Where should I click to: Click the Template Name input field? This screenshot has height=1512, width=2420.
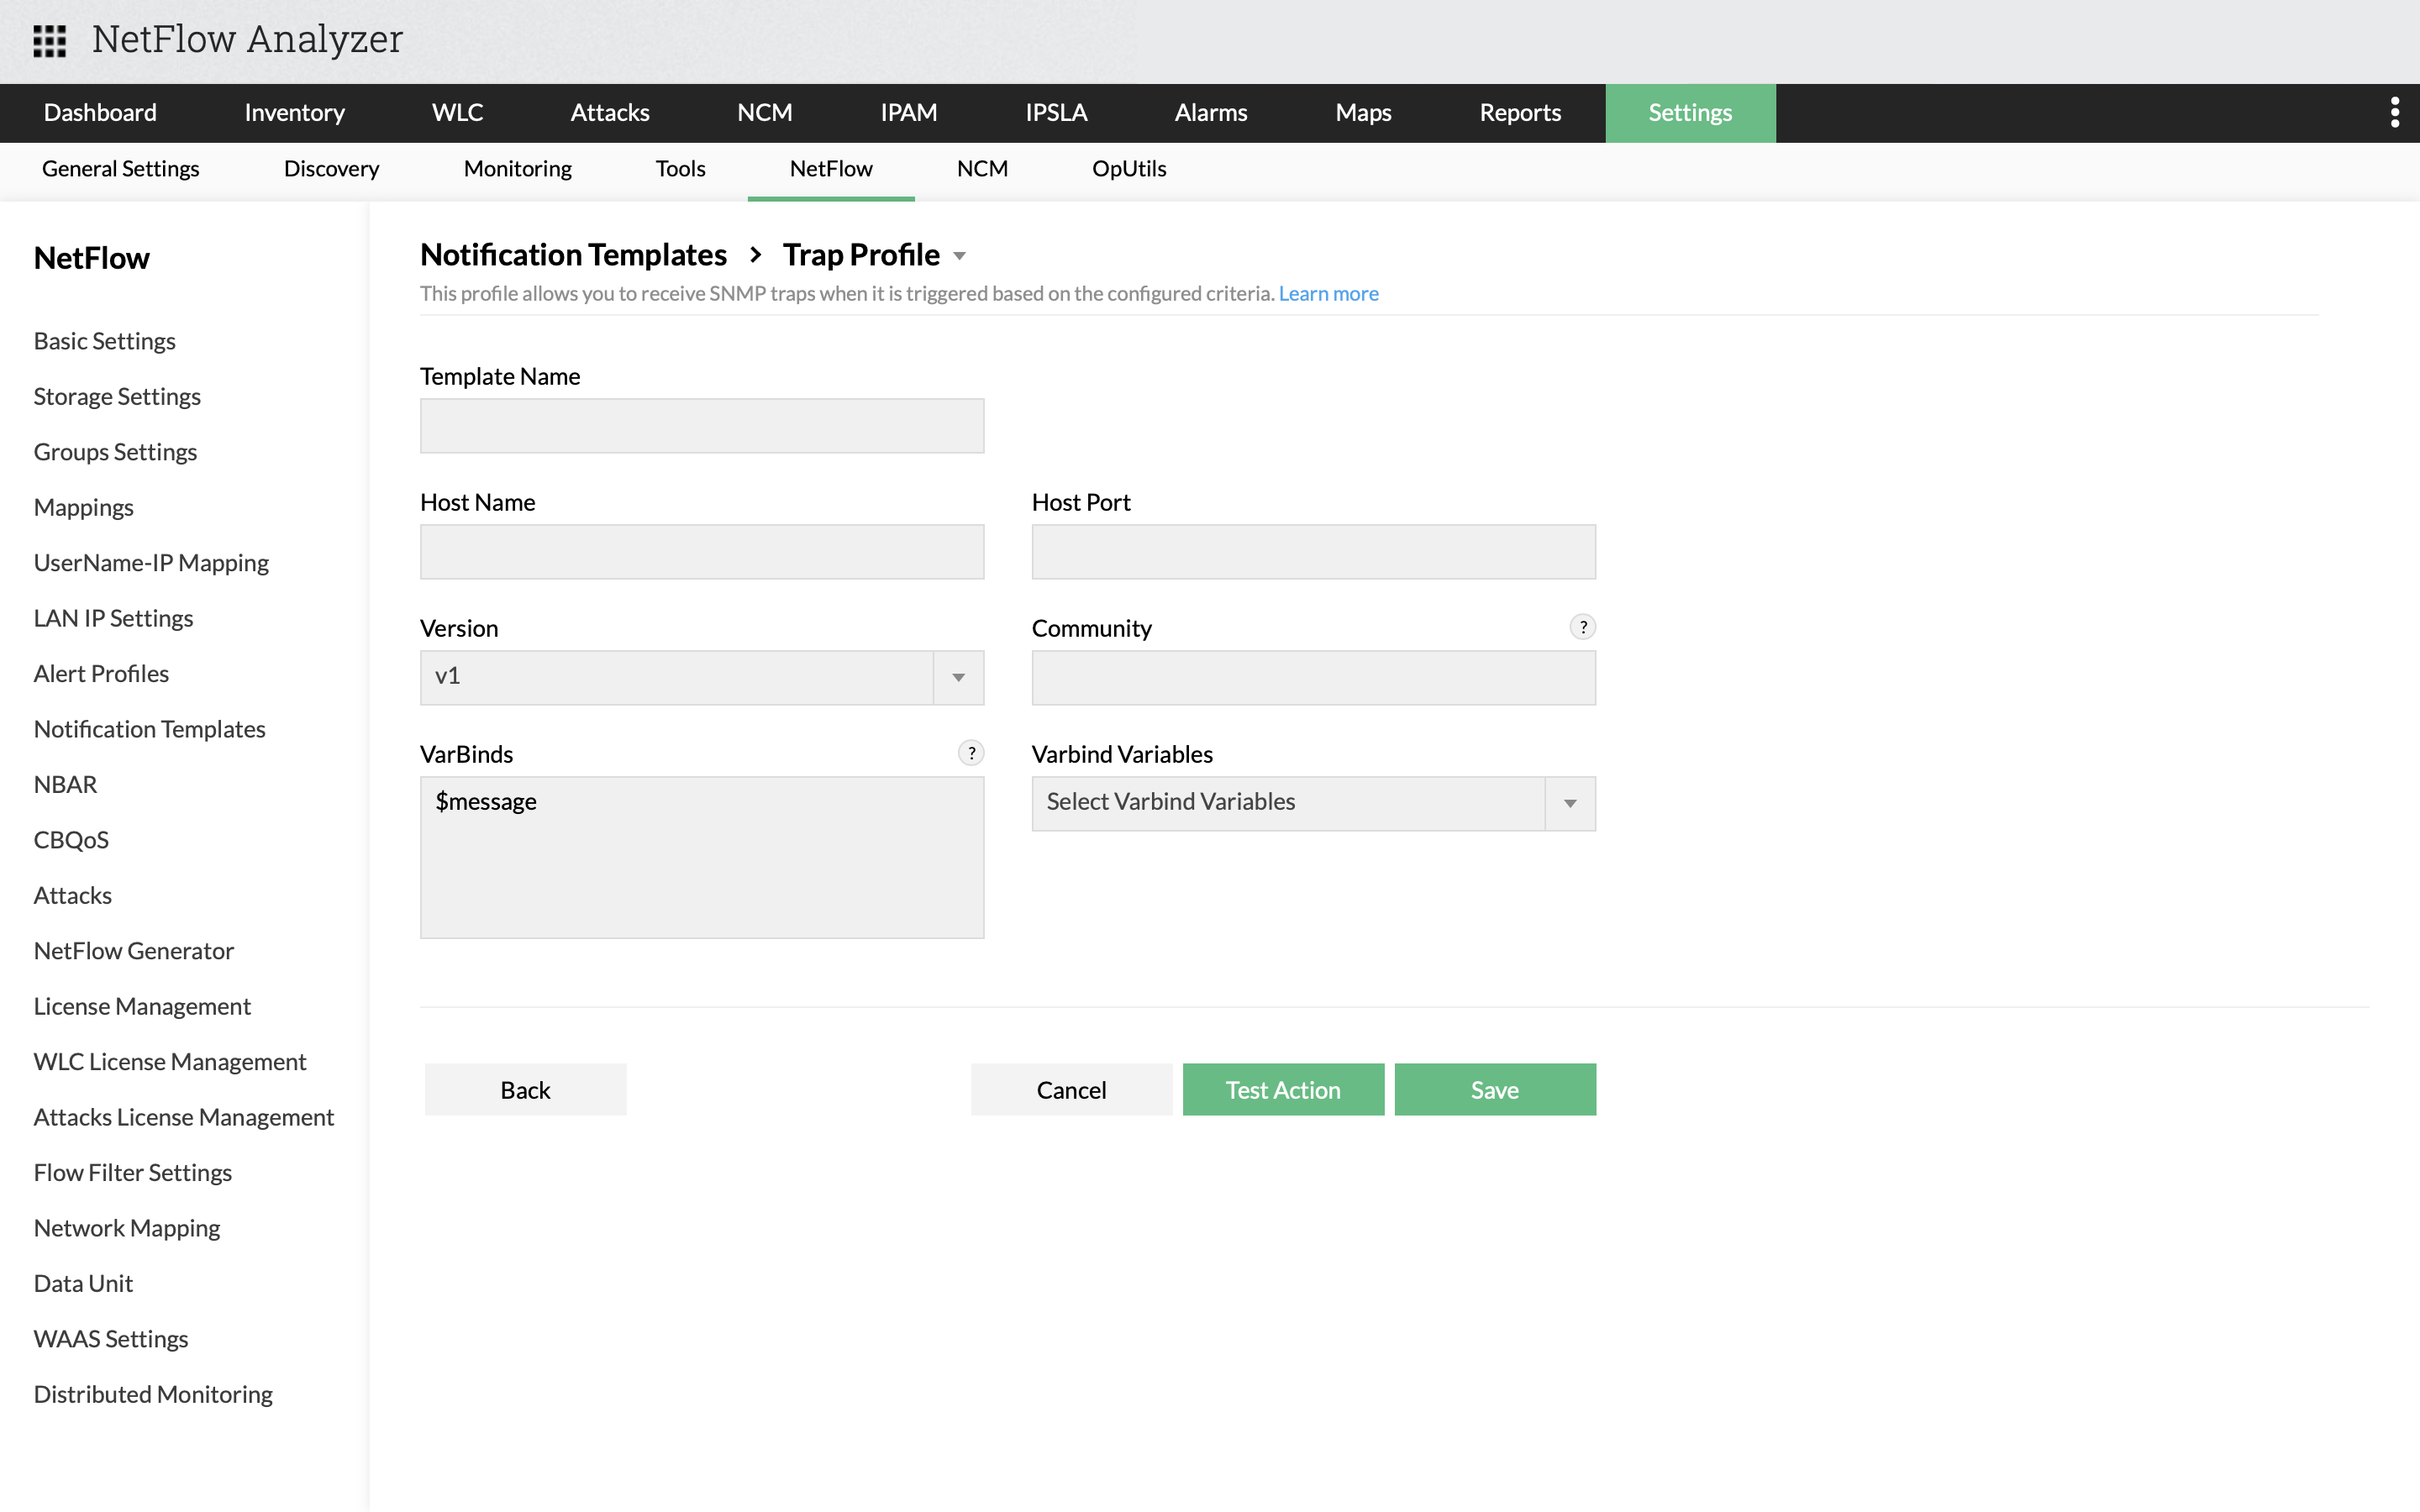tap(701, 426)
